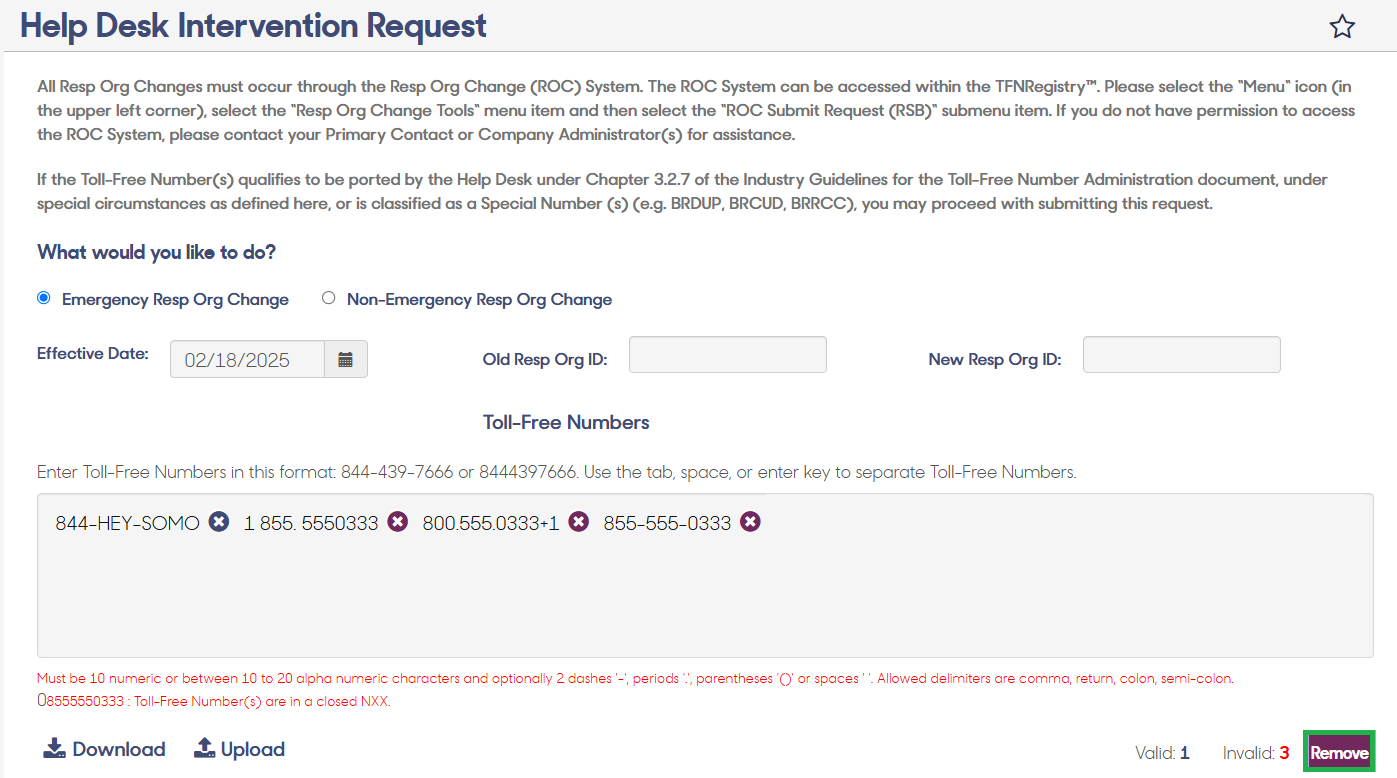Viewport: 1397px width, 778px height.
Task: Click the Download link text
Action: 119,750
